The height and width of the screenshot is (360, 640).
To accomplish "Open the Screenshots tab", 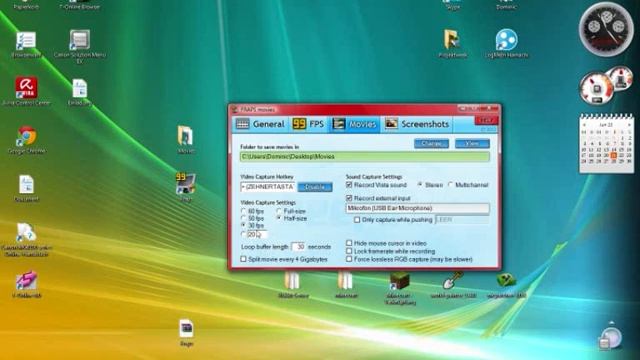I will 417,124.
